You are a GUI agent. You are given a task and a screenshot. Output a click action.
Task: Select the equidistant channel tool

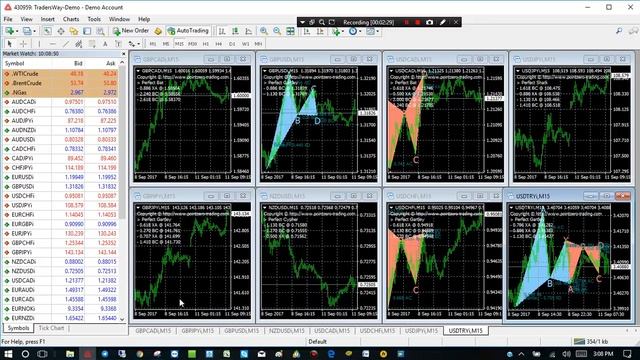point(79,44)
